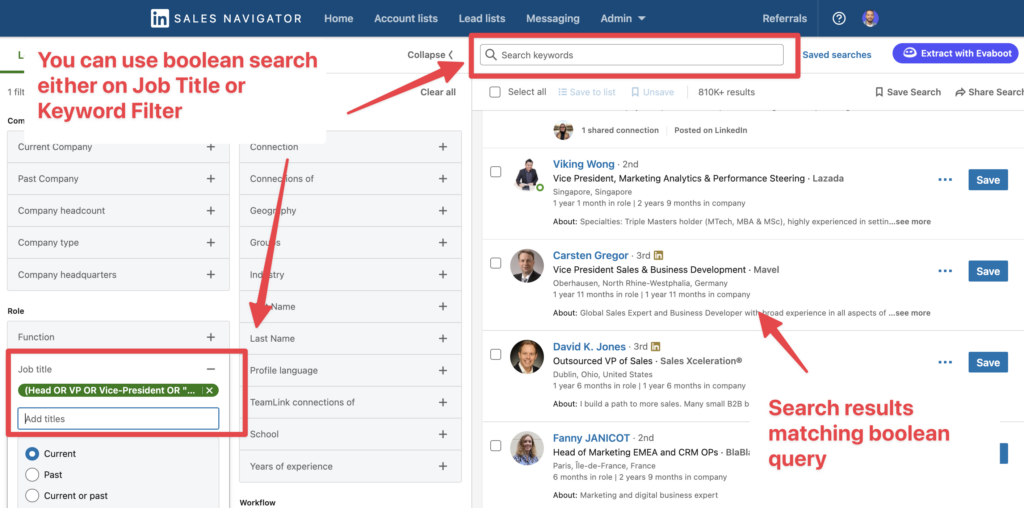Click Save to list option
The width and height of the screenshot is (1024, 508).
(586, 92)
